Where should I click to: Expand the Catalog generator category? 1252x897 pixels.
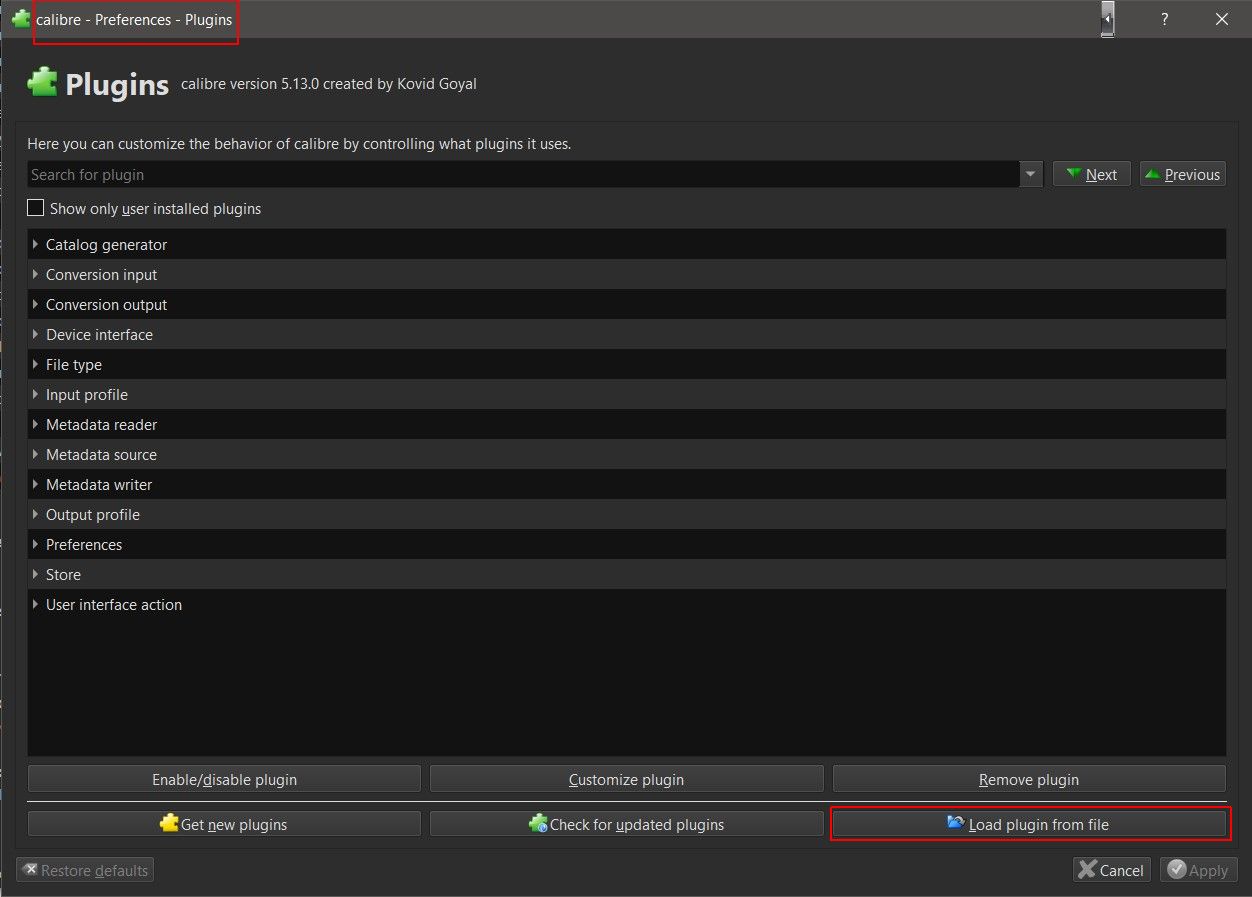coord(36,244)
